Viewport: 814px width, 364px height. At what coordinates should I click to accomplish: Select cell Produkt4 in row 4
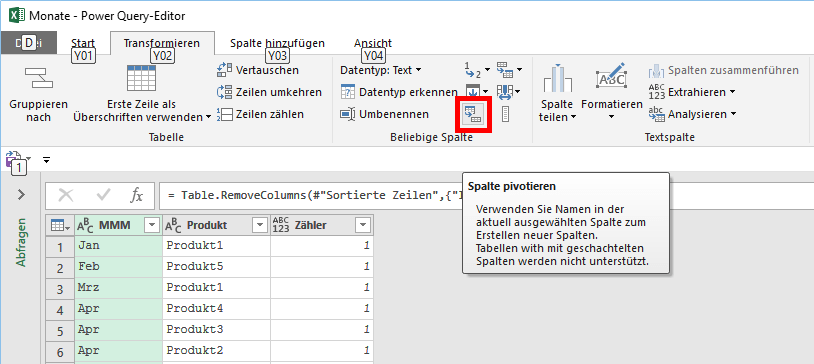pos(216,309)
